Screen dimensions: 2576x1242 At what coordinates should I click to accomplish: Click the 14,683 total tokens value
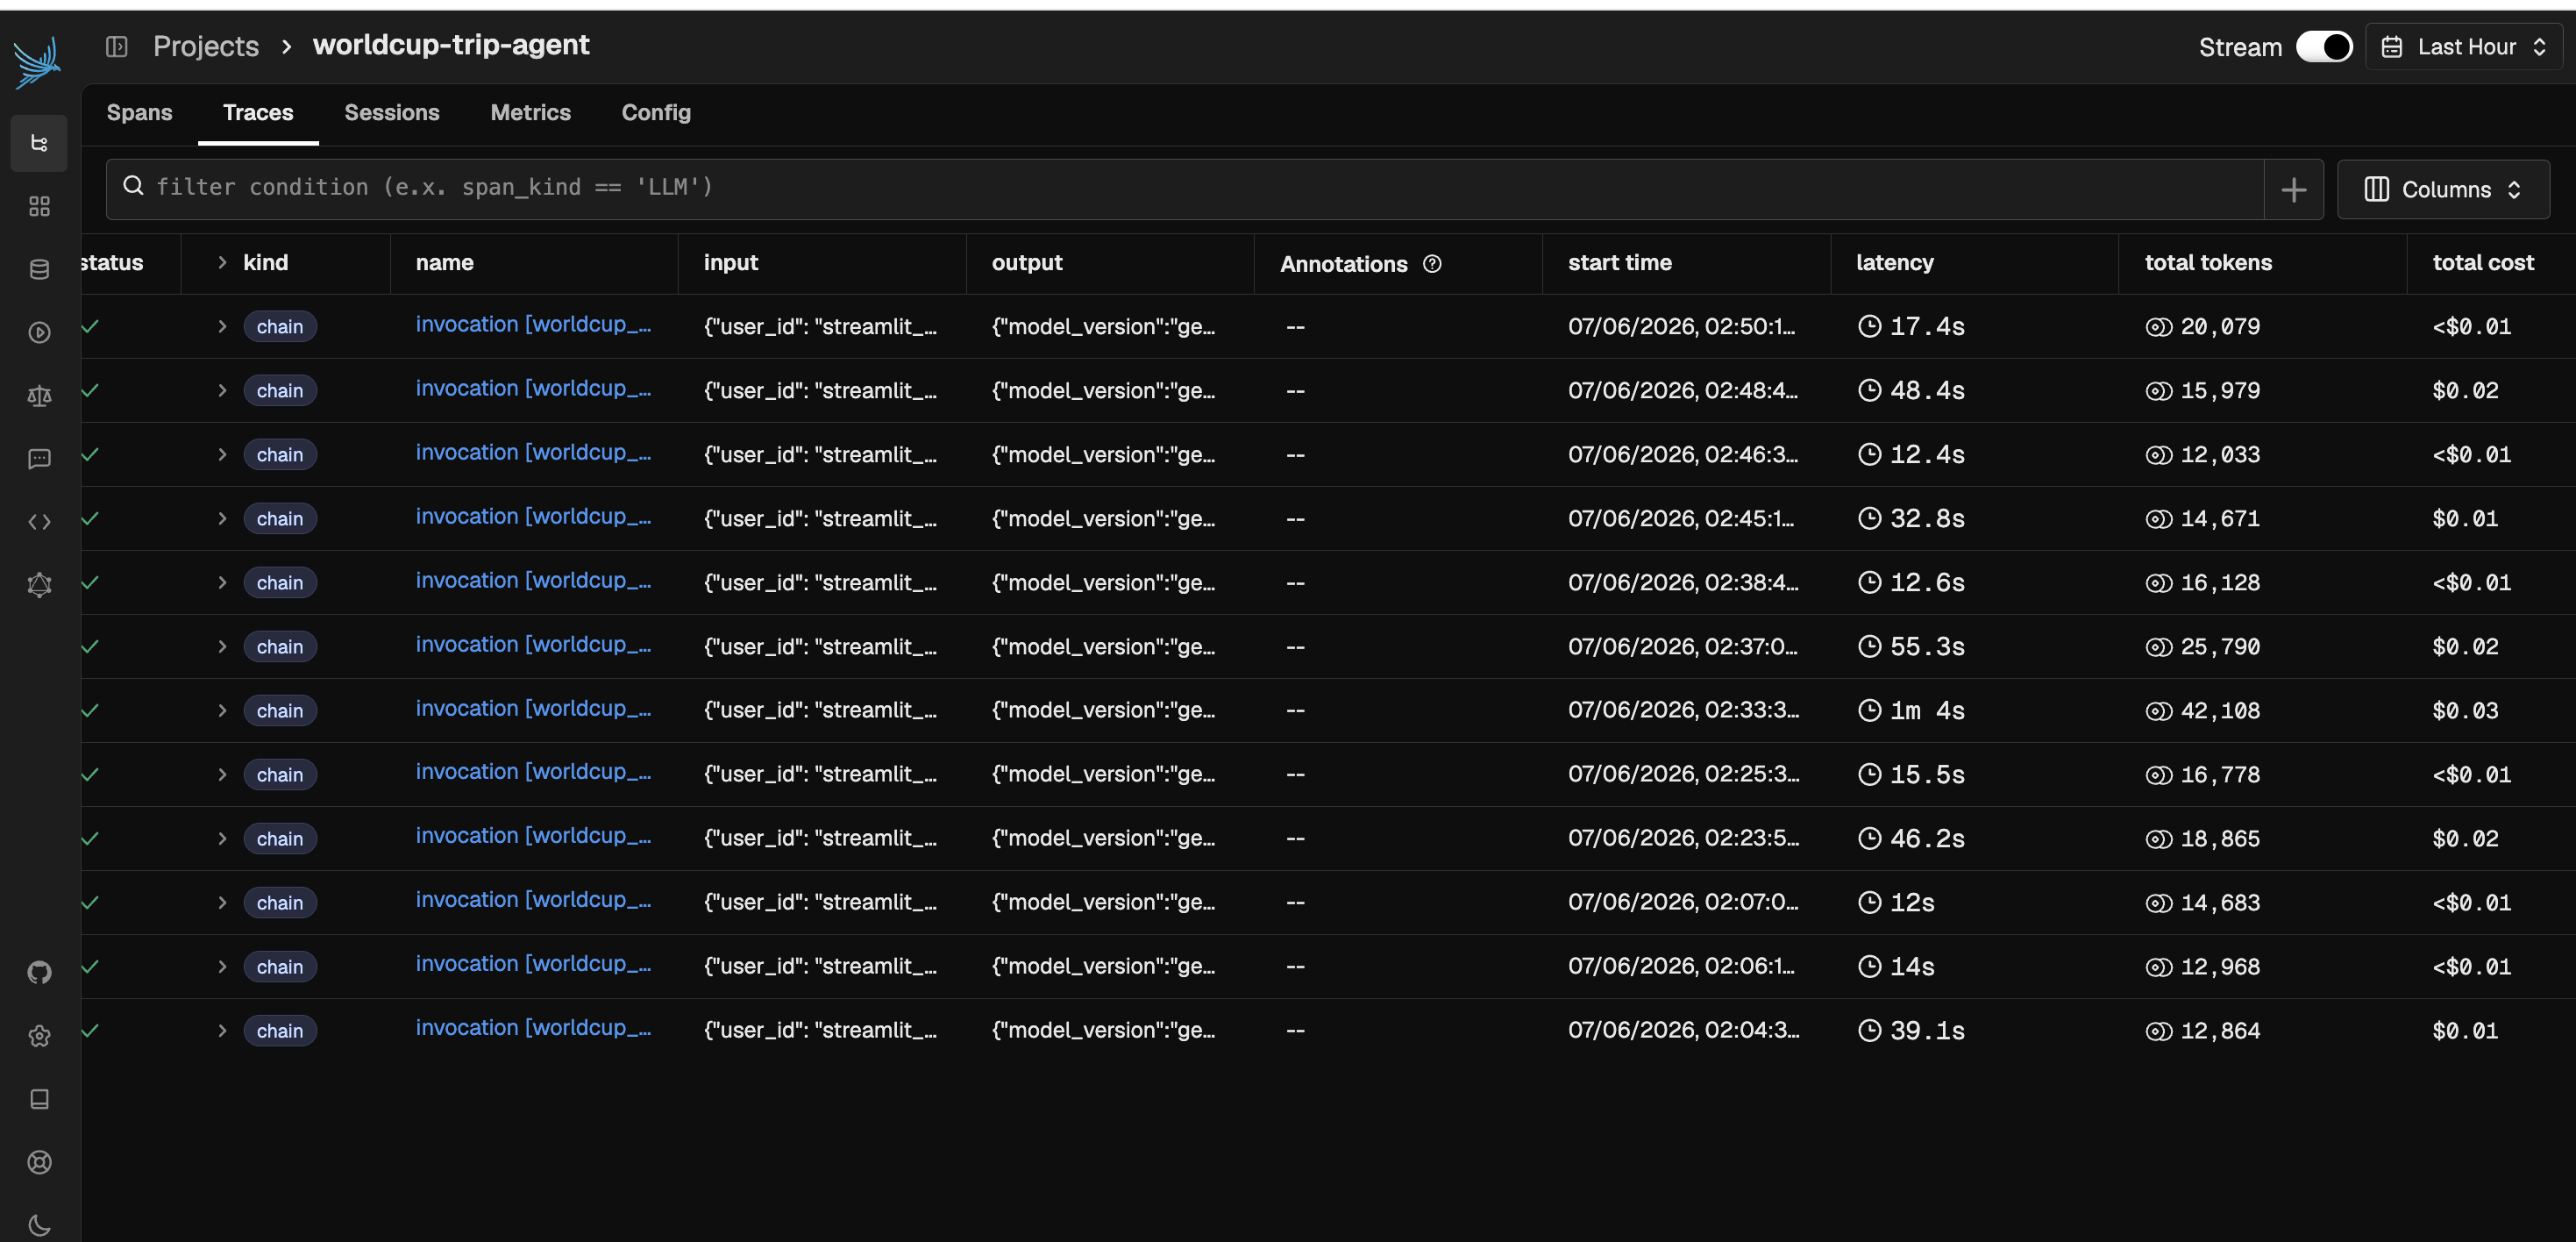coord(2220,903)
